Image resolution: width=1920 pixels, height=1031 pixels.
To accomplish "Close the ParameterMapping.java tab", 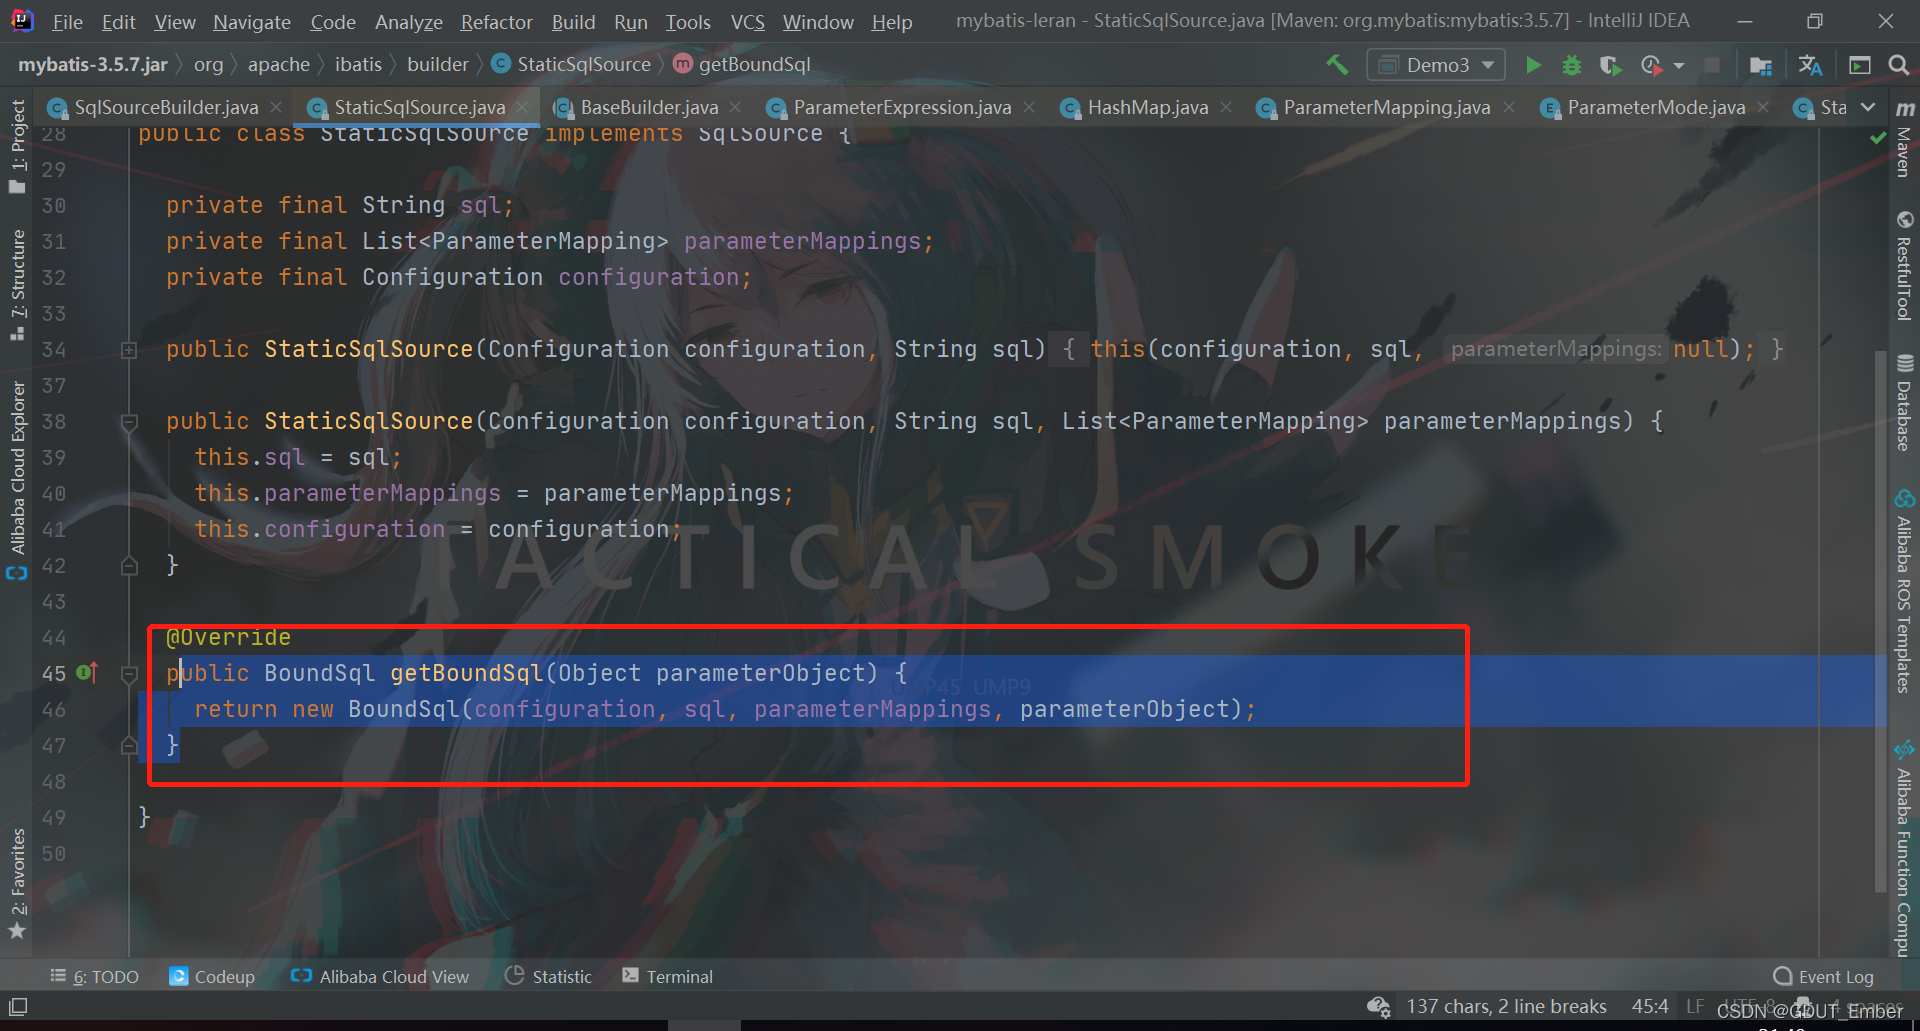I will (1509, 107).
